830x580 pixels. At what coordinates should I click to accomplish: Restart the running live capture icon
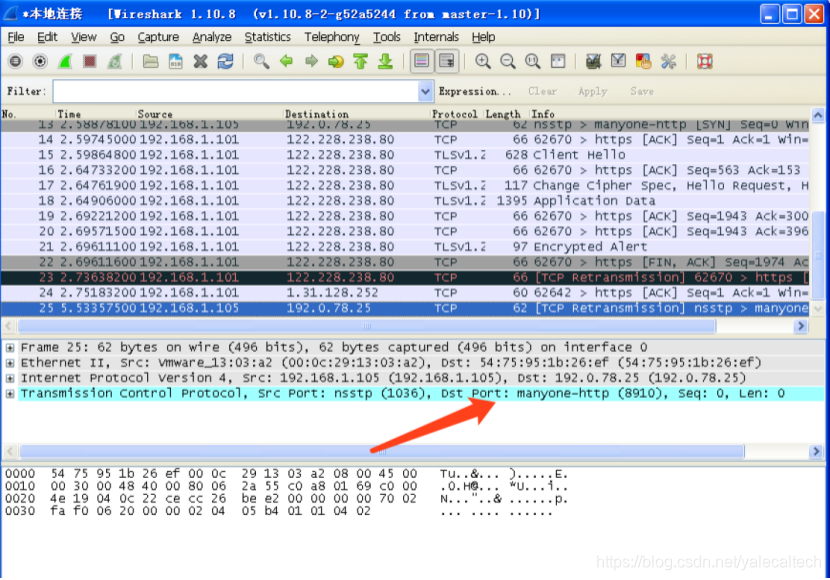pos(115,61)
